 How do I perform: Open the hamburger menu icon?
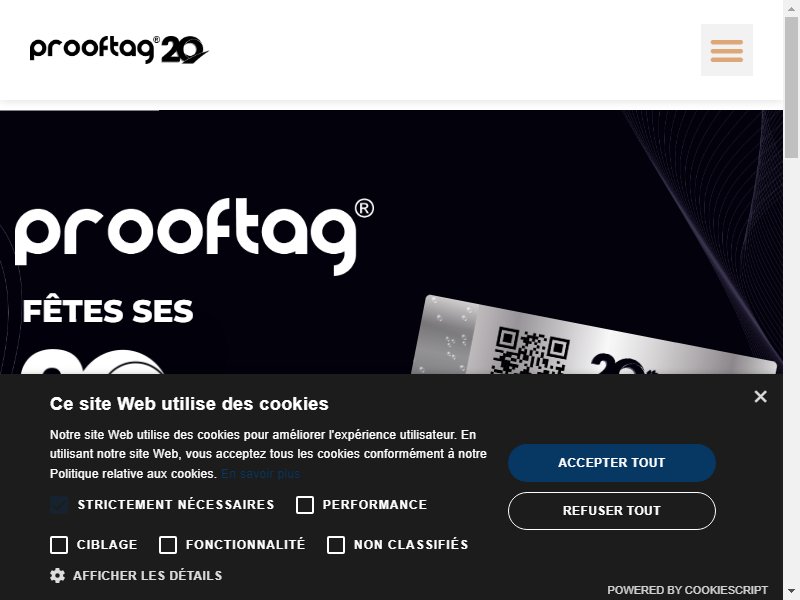(727, 50)
